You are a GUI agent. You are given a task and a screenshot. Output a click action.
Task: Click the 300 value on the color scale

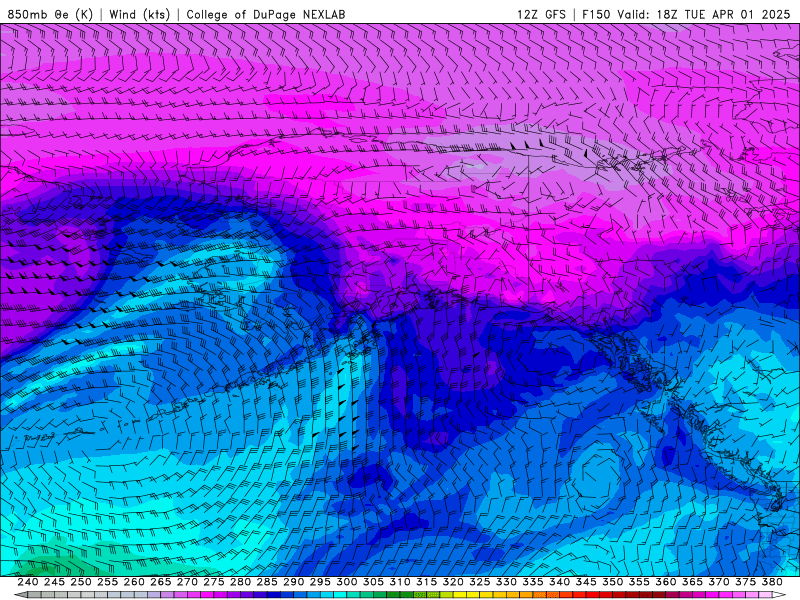(x=346, y=582)
